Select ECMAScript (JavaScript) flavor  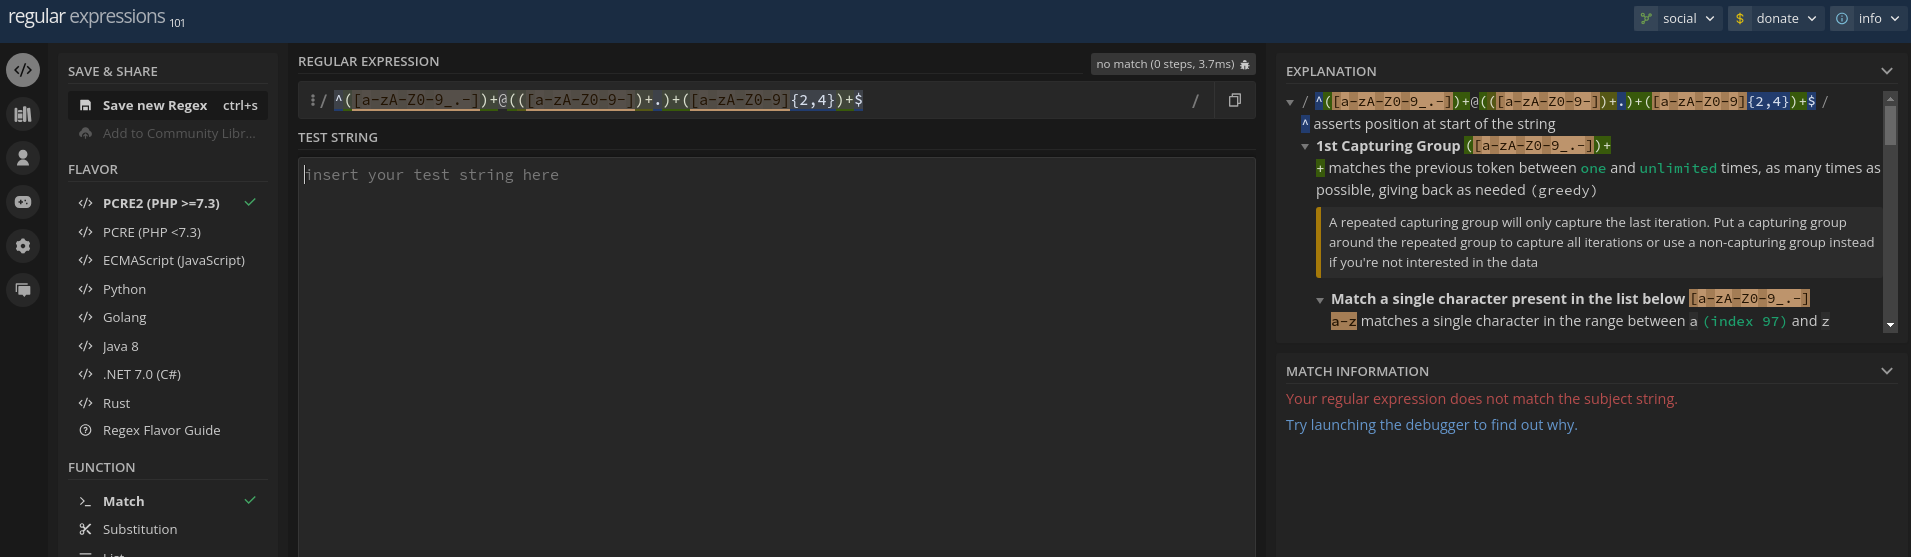[x=173, y=260]
